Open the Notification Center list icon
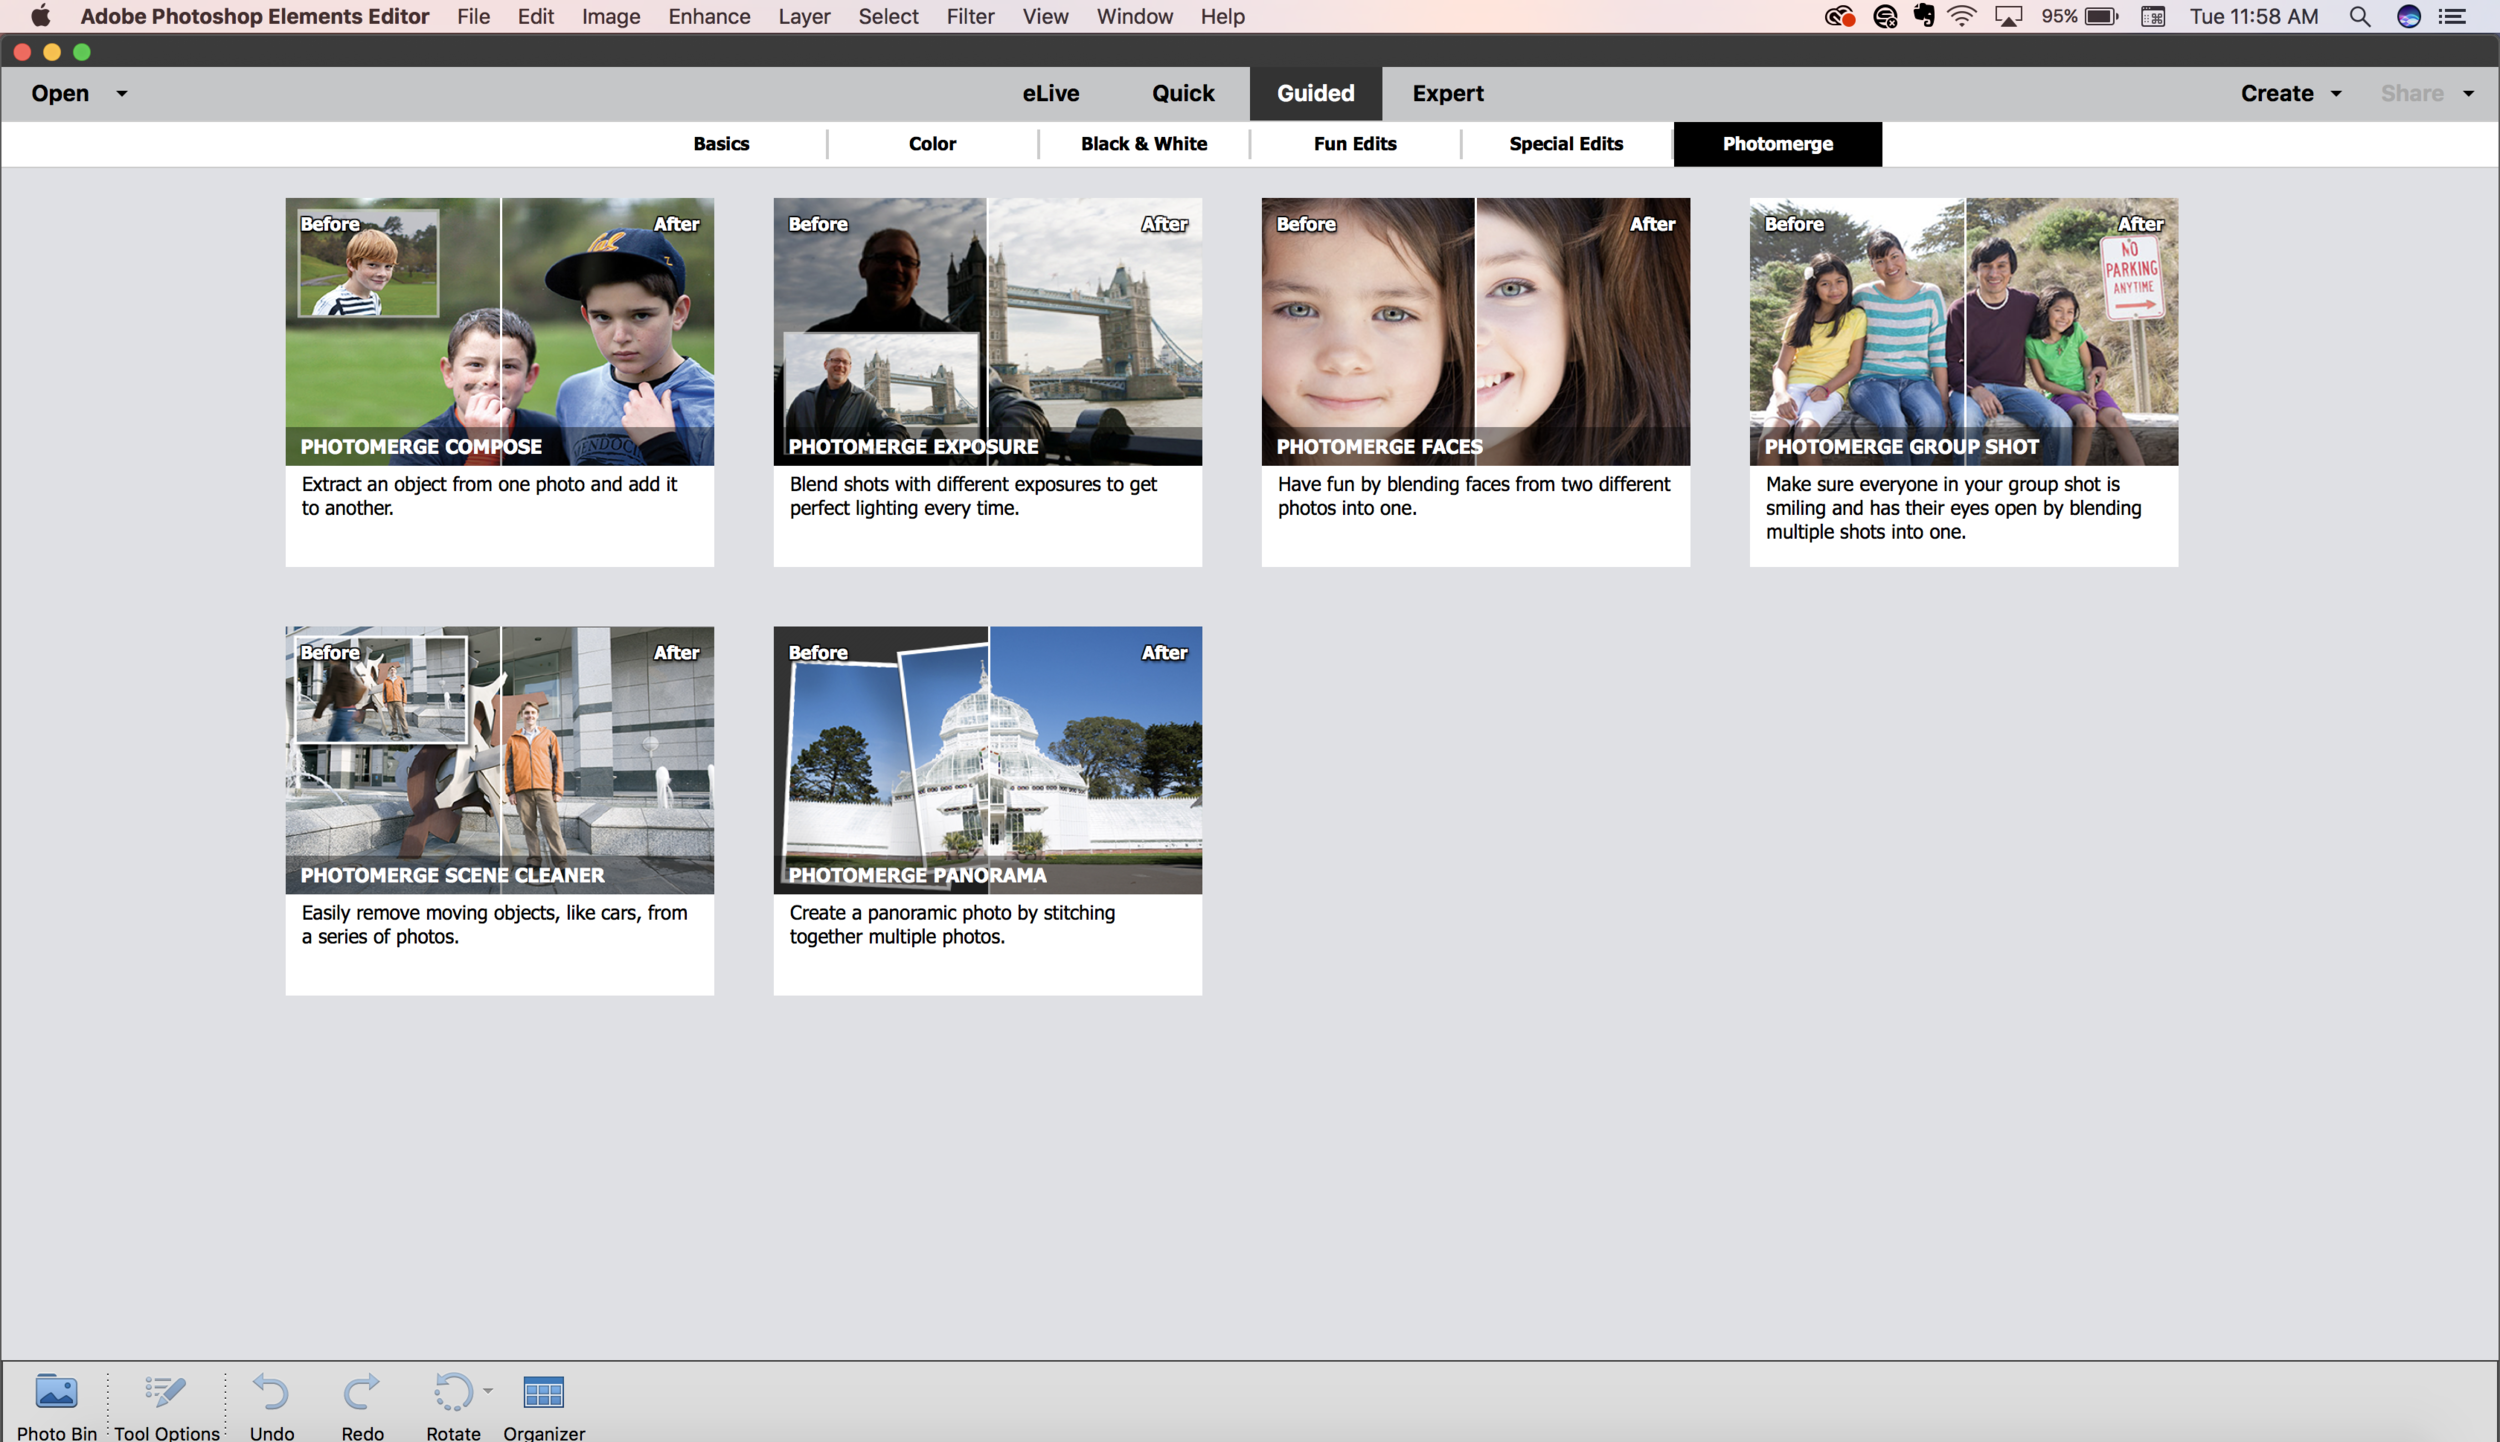Screen dimensions: 2500x1442 pos(2453,17)
